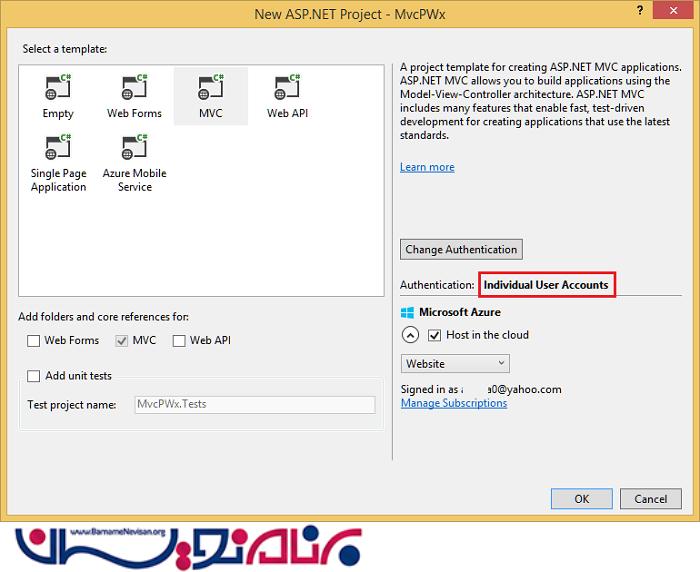Open the Manage Subscriptions link
The image size is (700, 572).
click(x=454, y=403)
